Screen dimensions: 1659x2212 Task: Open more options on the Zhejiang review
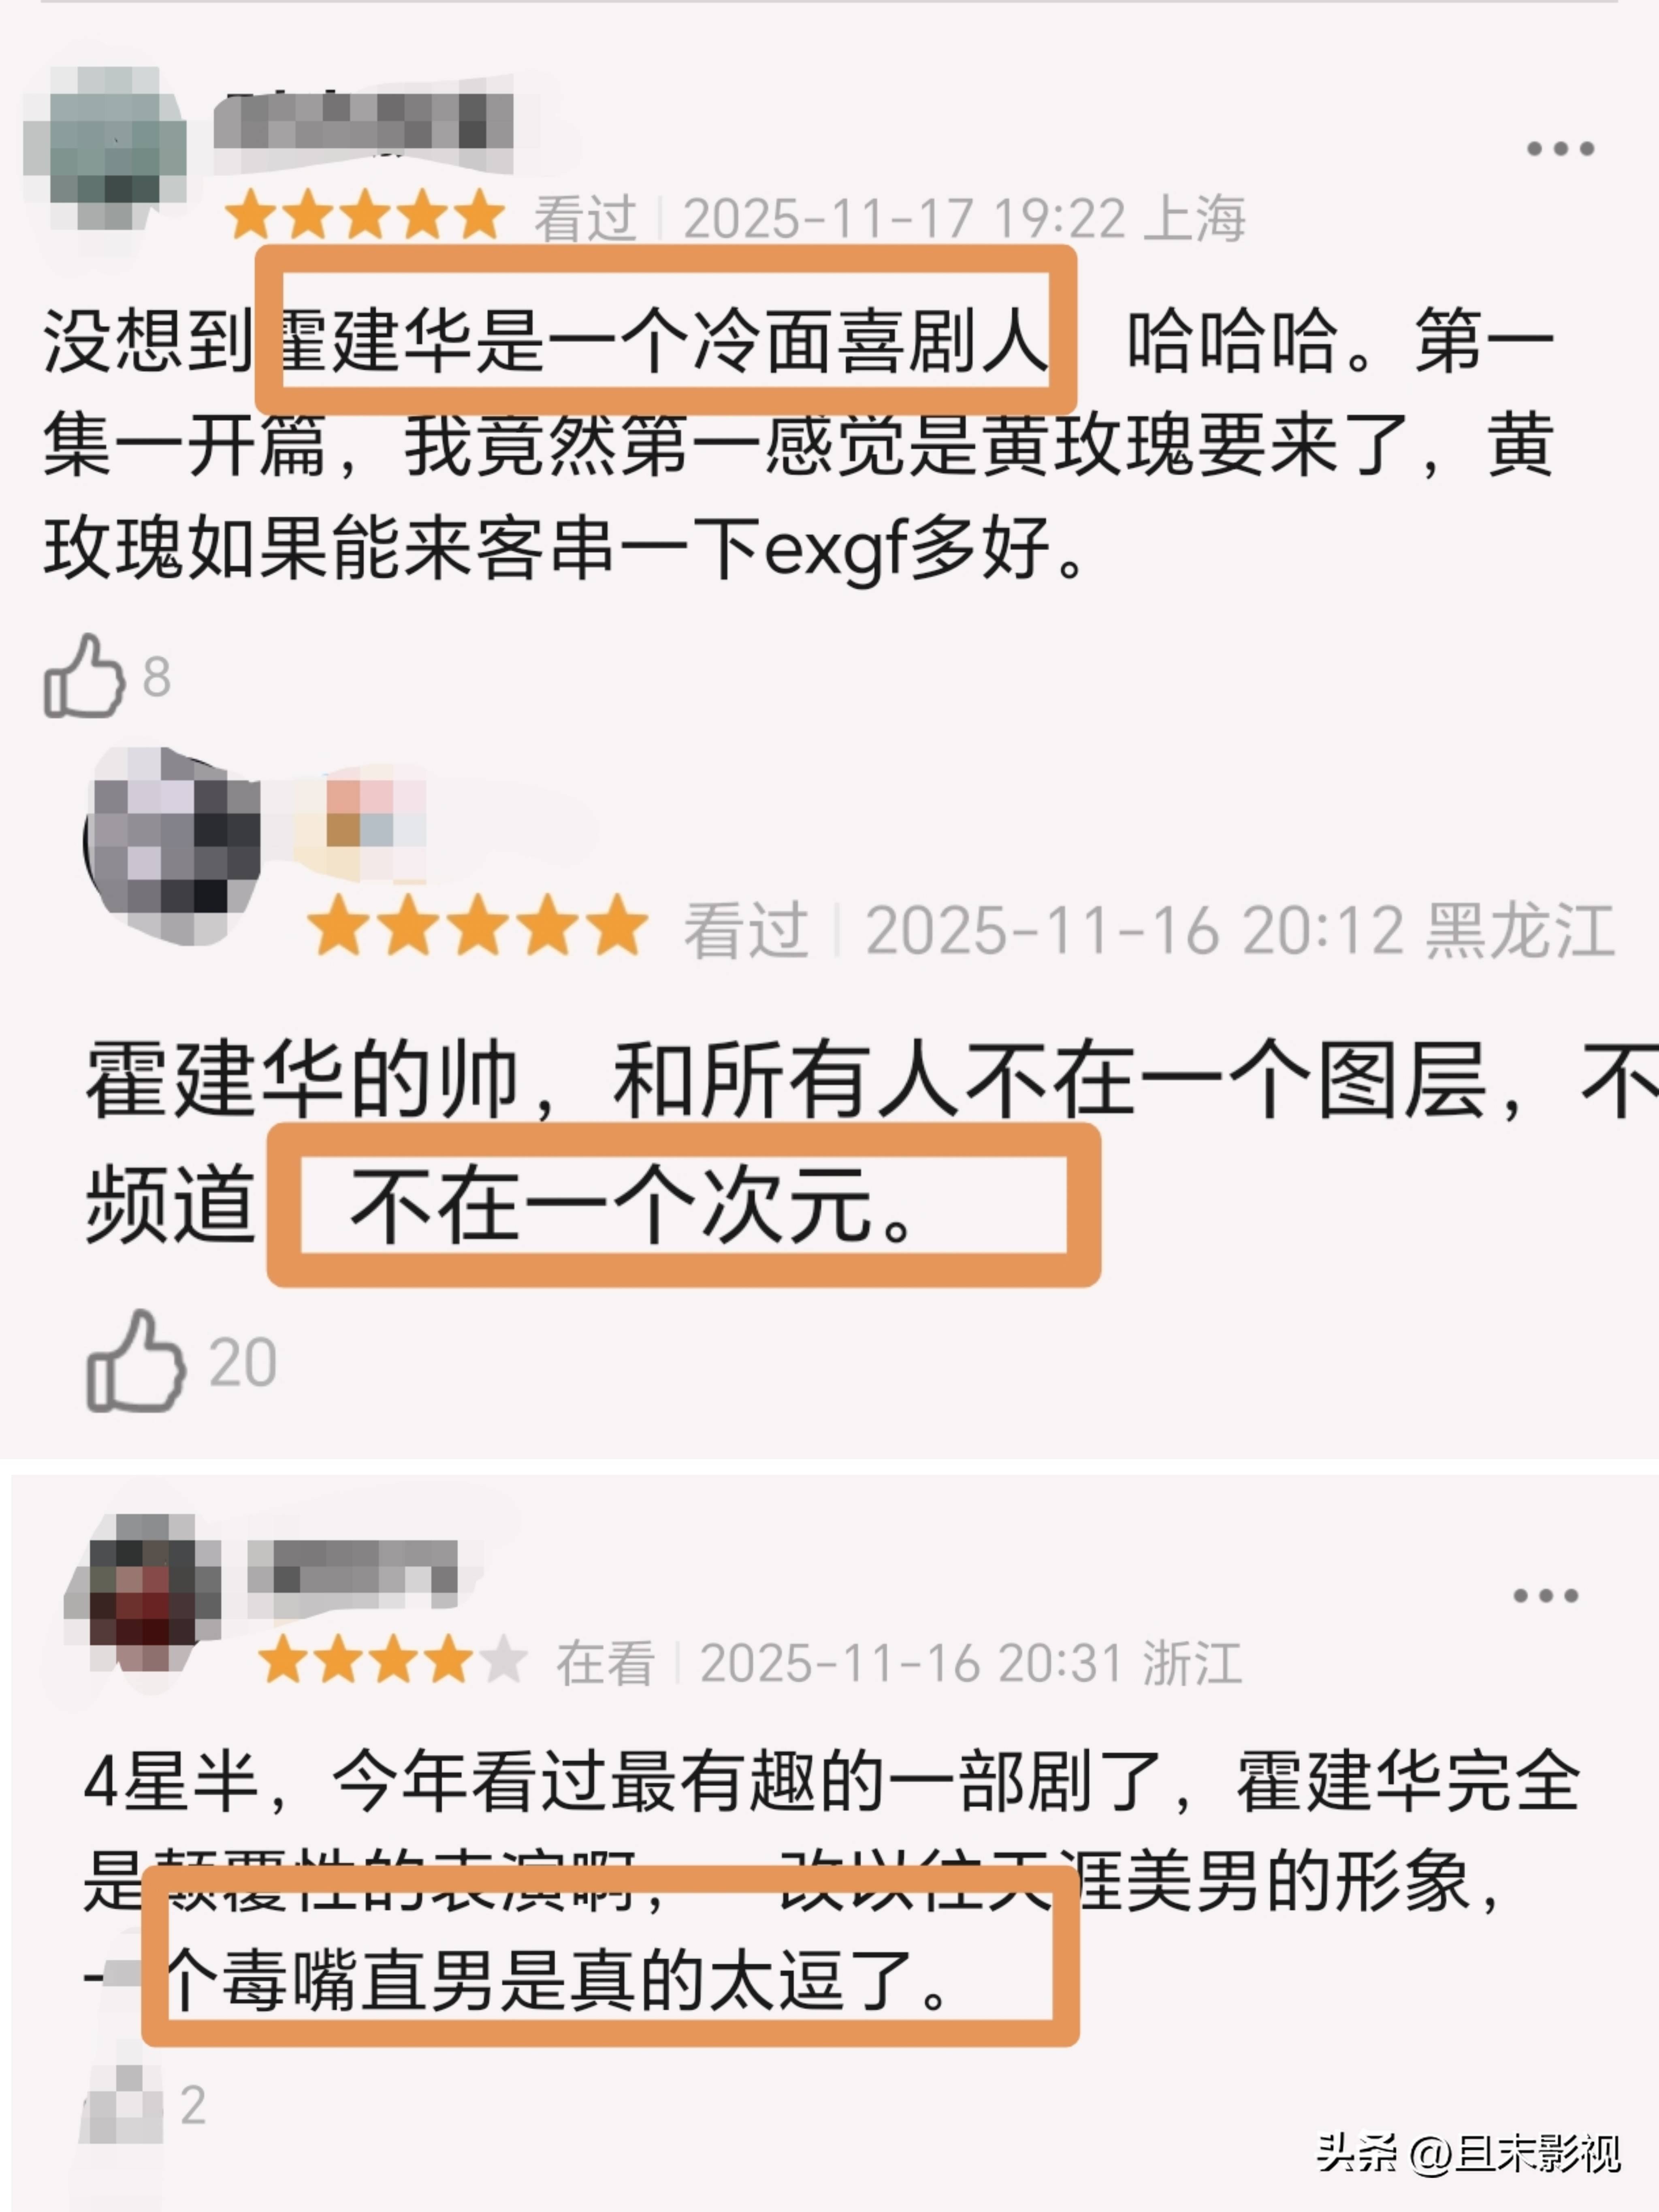pyautogui.click(x=1545, y=1596)
